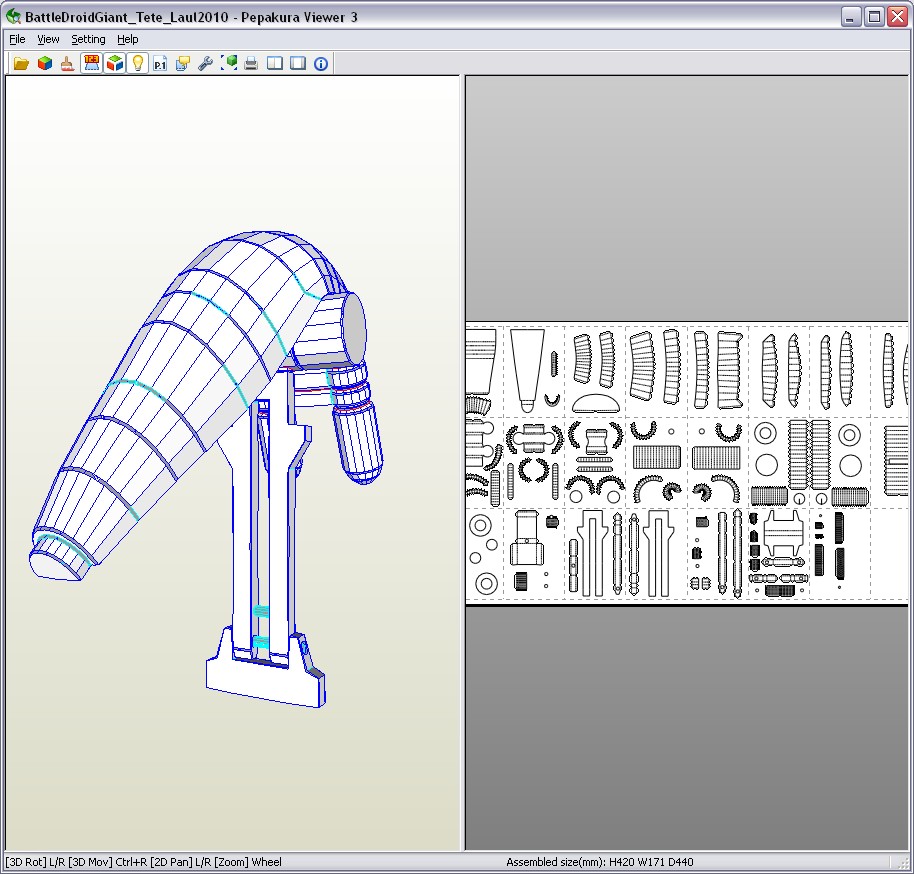Click the yellow note annotation icon

183,63
